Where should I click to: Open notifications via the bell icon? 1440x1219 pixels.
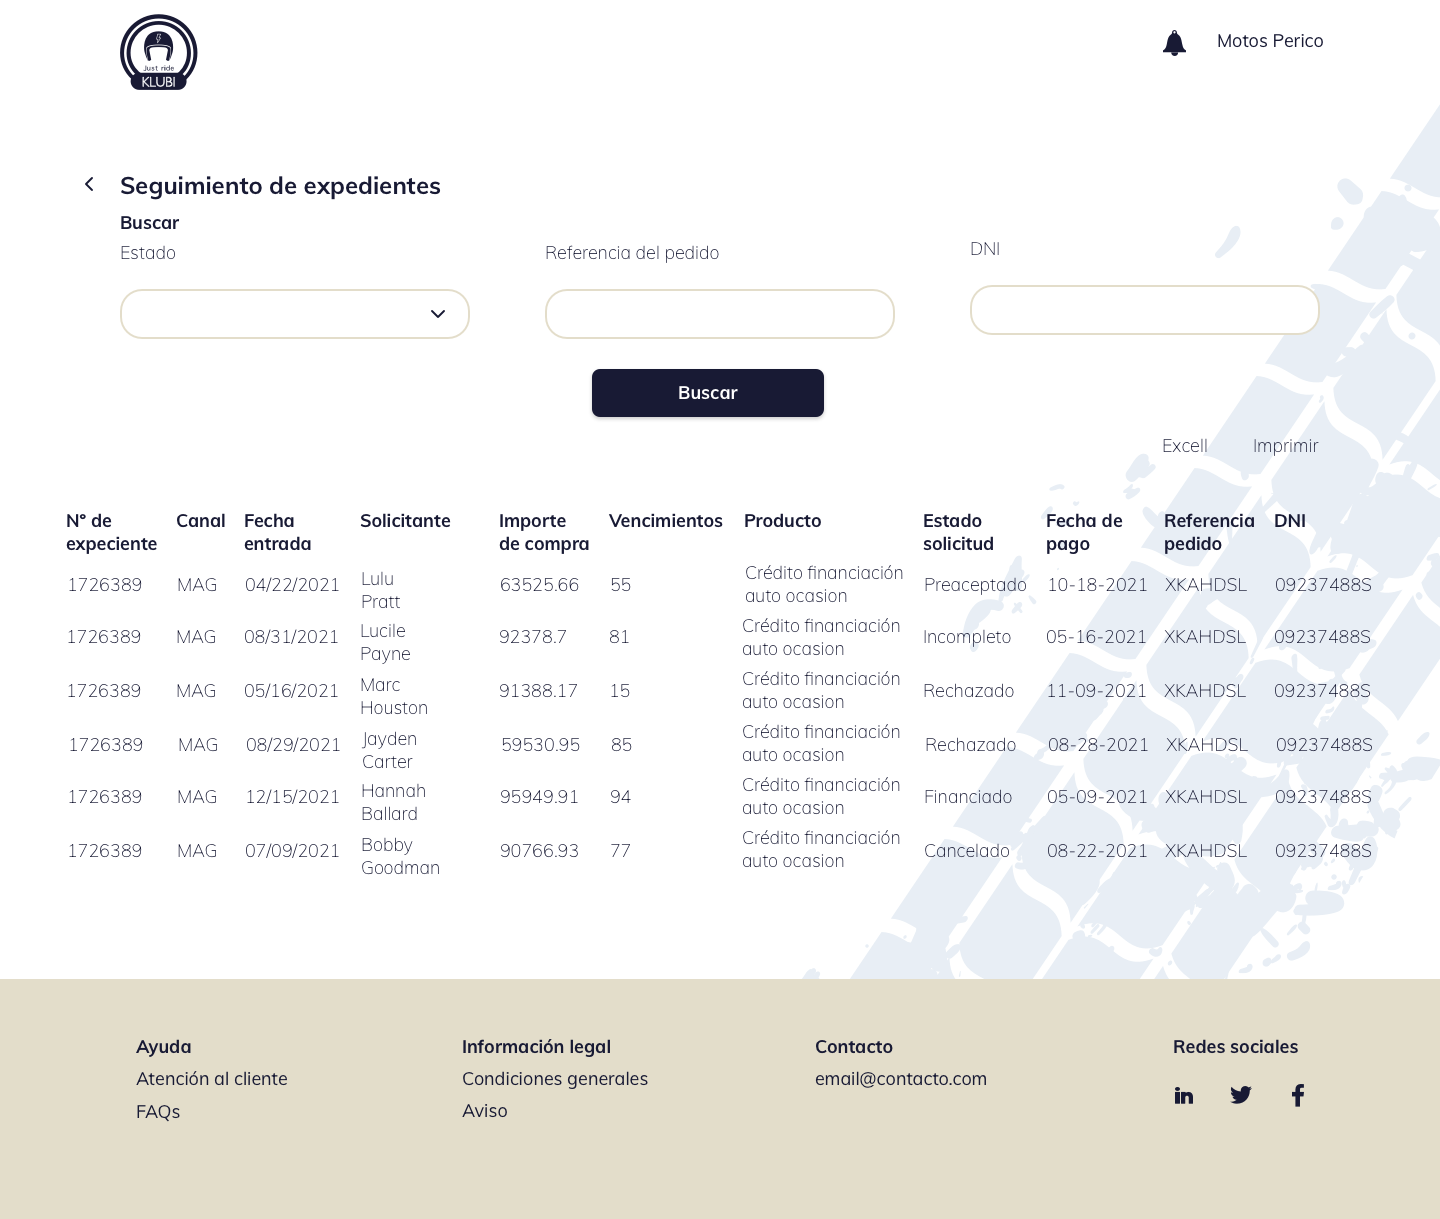click(1174, 43)
